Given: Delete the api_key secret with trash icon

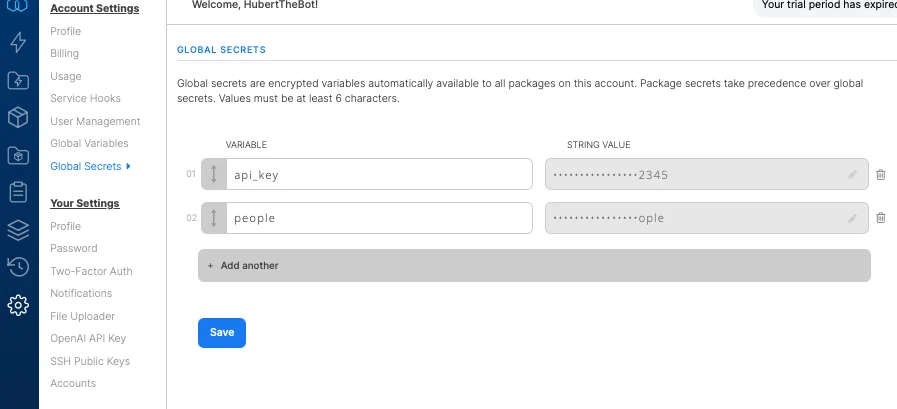Looking at the screenshot, I should 881,174.
